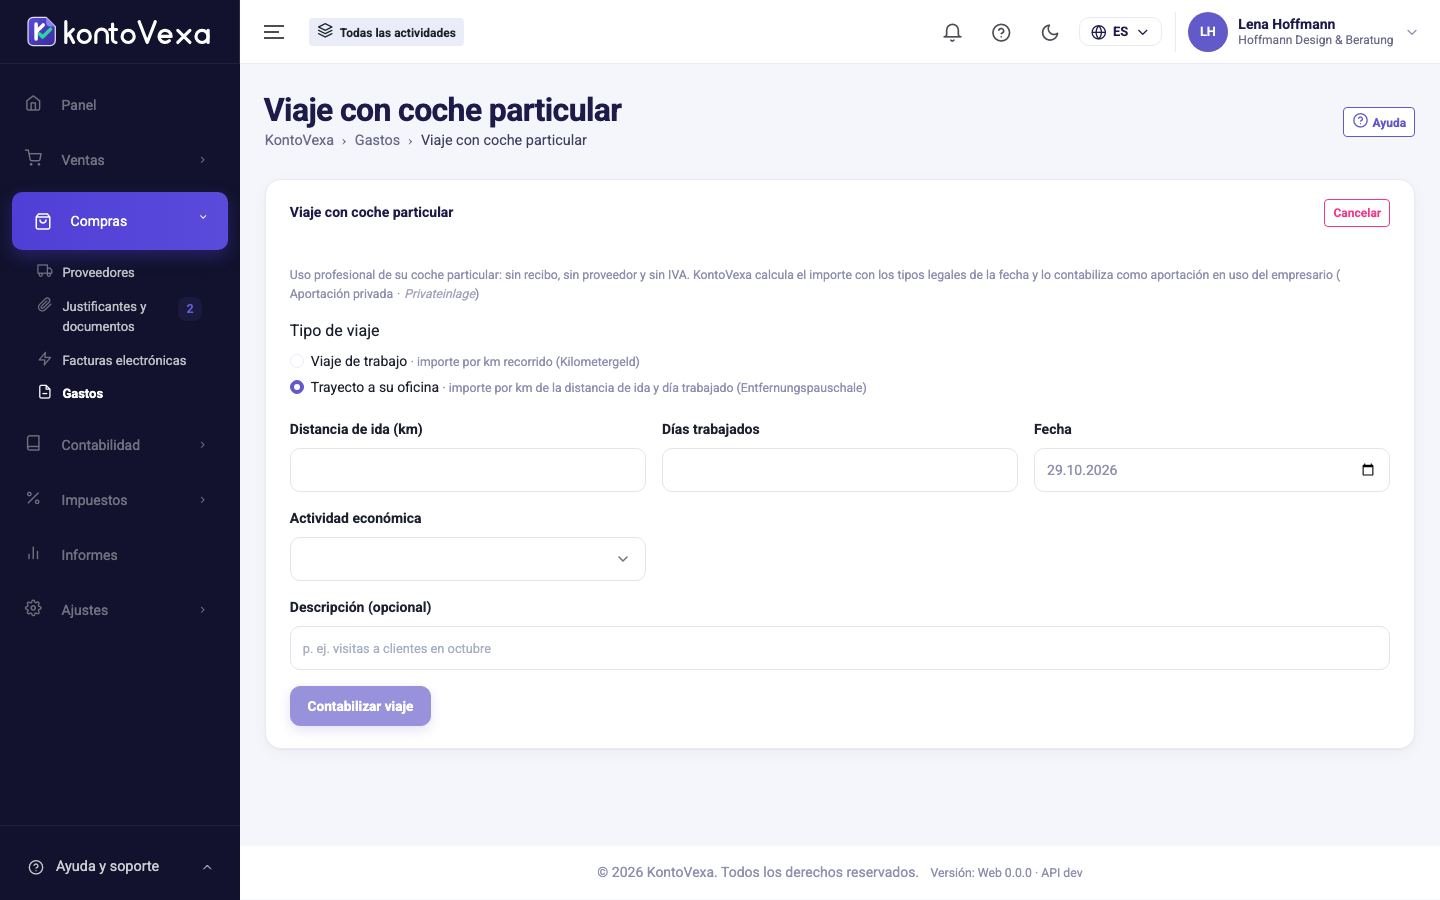Go to Panel in sidebar

pyautogui.click(x=120, y=105)
